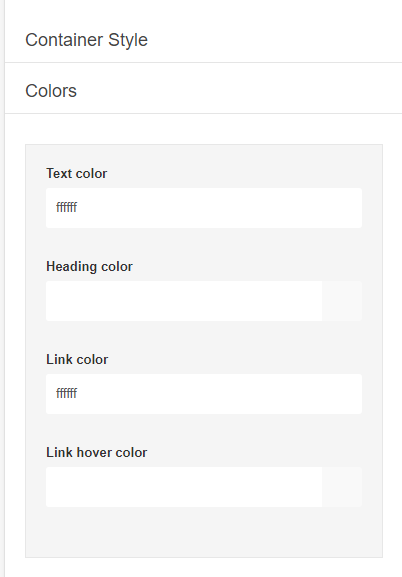
Task: Open the white swatch of Link color
Action: pos(342,394)
